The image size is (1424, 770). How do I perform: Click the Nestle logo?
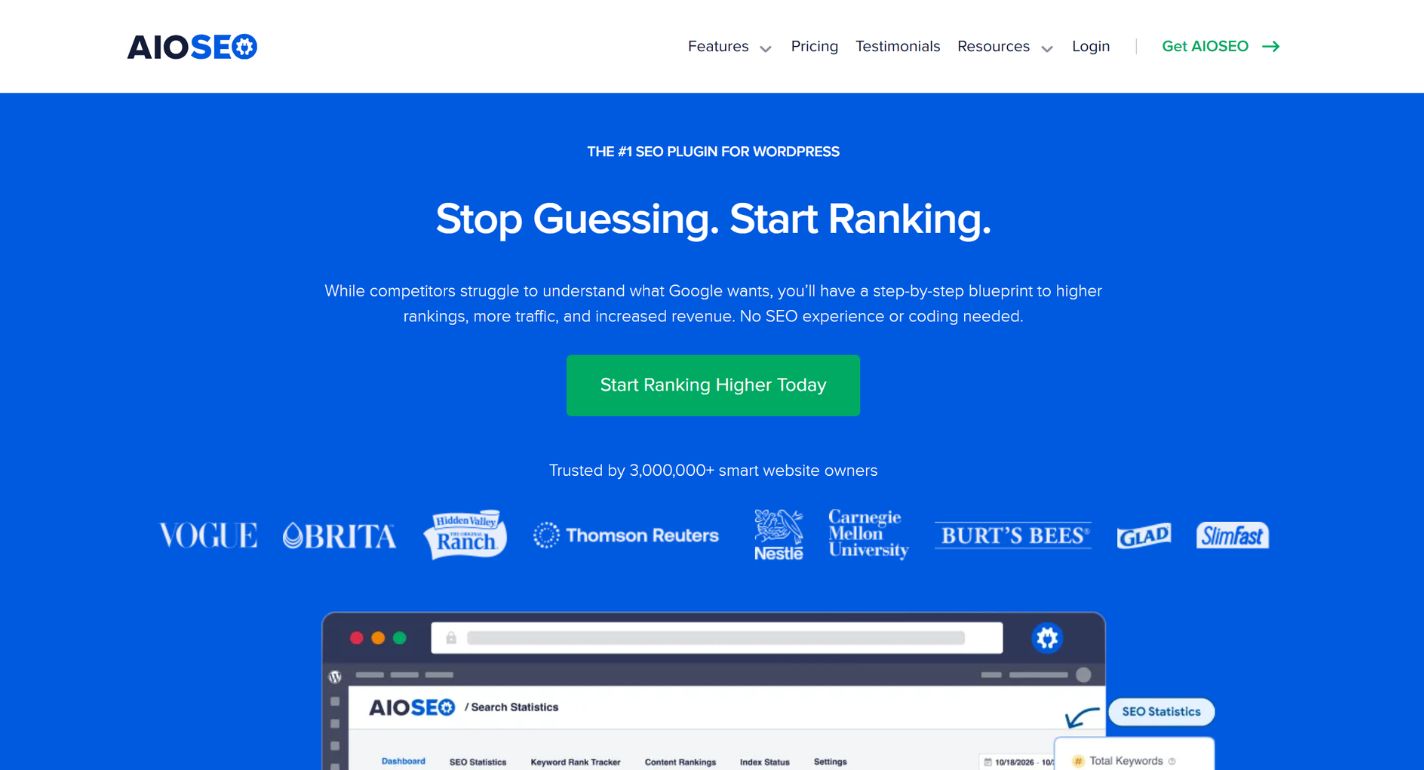(x=778, y=535)
